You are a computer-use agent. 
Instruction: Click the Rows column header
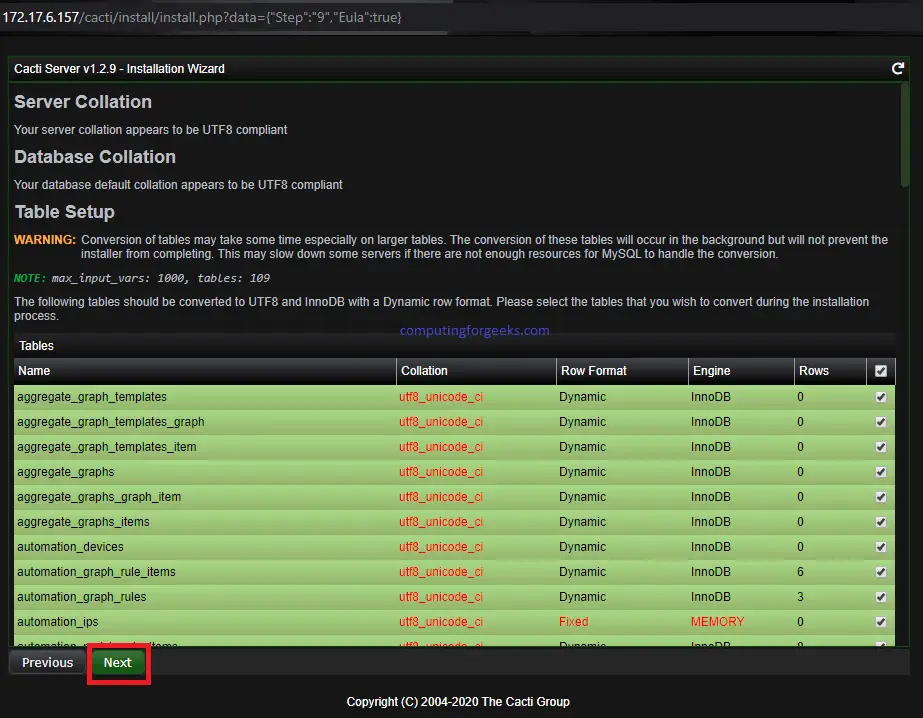pos(830,371)
